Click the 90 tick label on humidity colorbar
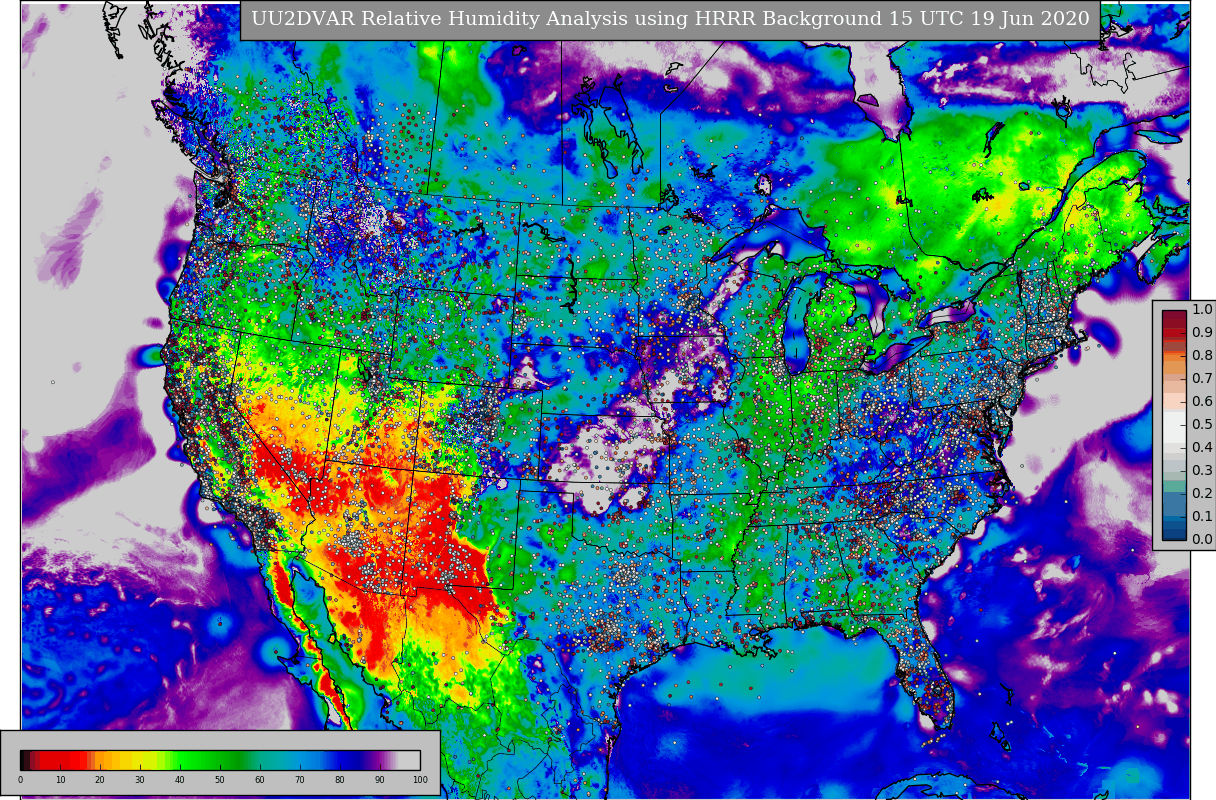The image size is (1216, 800). tap(380, 780)
